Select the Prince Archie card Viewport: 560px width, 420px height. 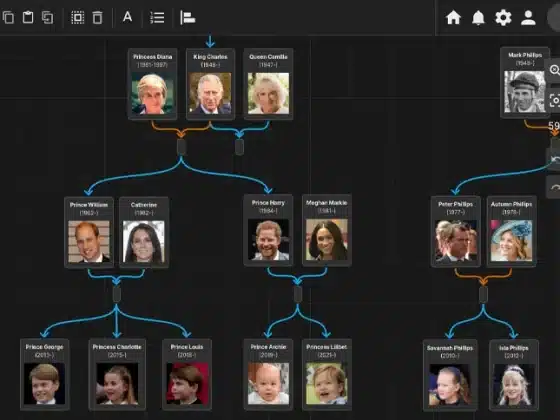[x=268, y=374]
